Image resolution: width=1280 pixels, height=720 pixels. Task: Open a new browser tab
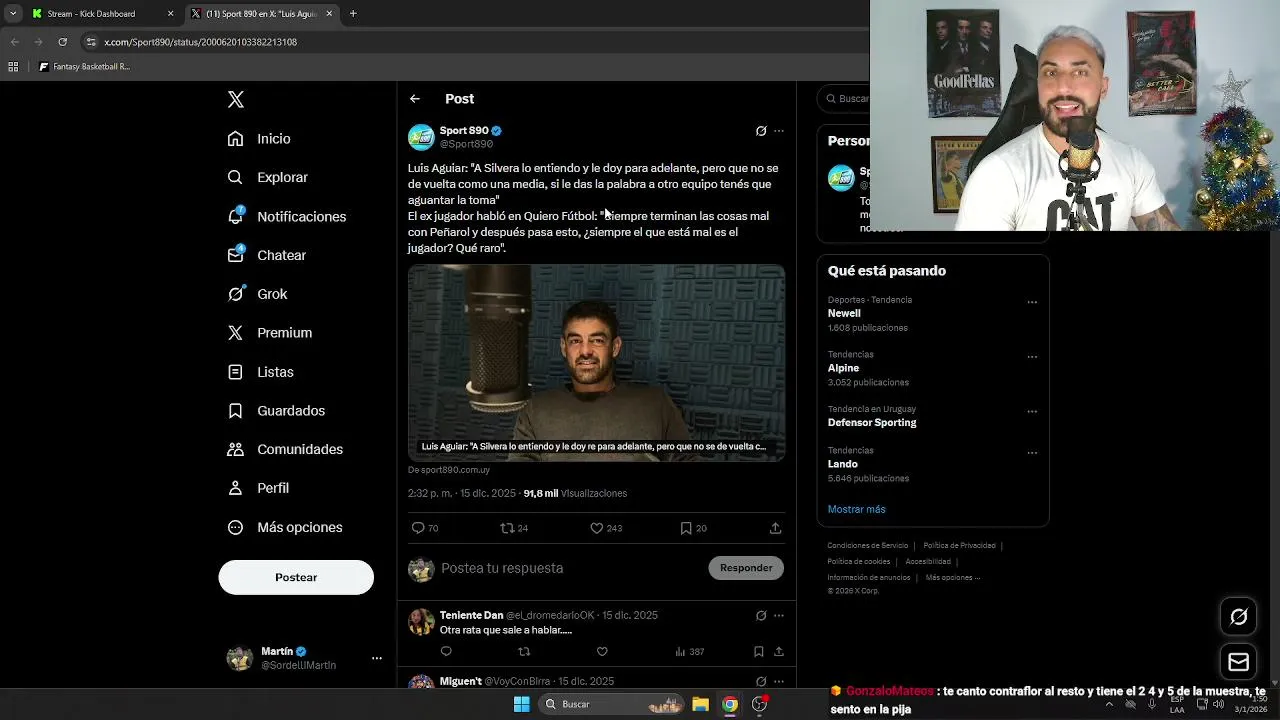(x=353, y=14)
